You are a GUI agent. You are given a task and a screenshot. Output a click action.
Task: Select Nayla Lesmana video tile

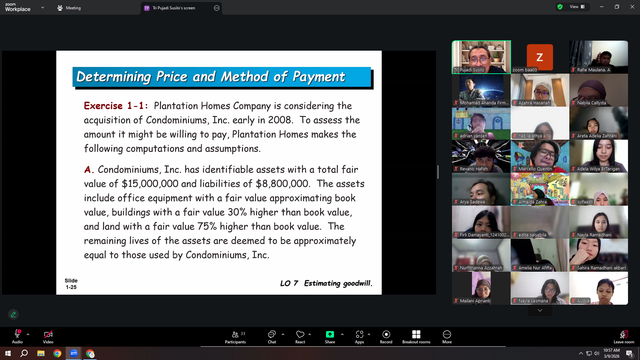pyautogui.click(x=540, y=289)
